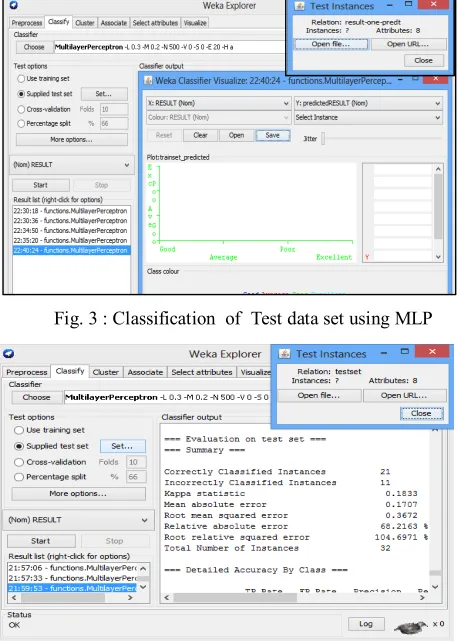The width and height of the screenshot is (458, 642).
Task: Select result entry 21:57:33 functions.MultilayerPerceptron
Action: pos(72,578)
